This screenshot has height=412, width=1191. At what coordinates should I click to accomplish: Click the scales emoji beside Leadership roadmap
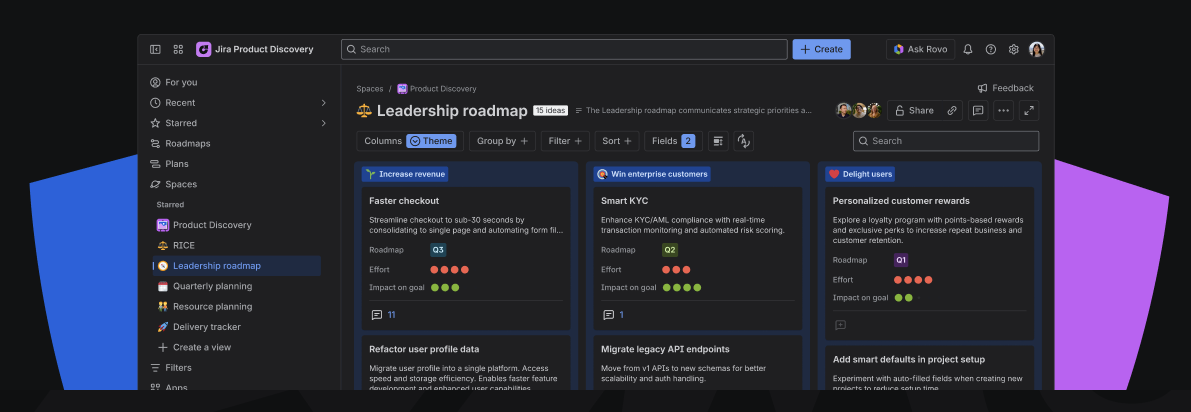click(365, 111)
